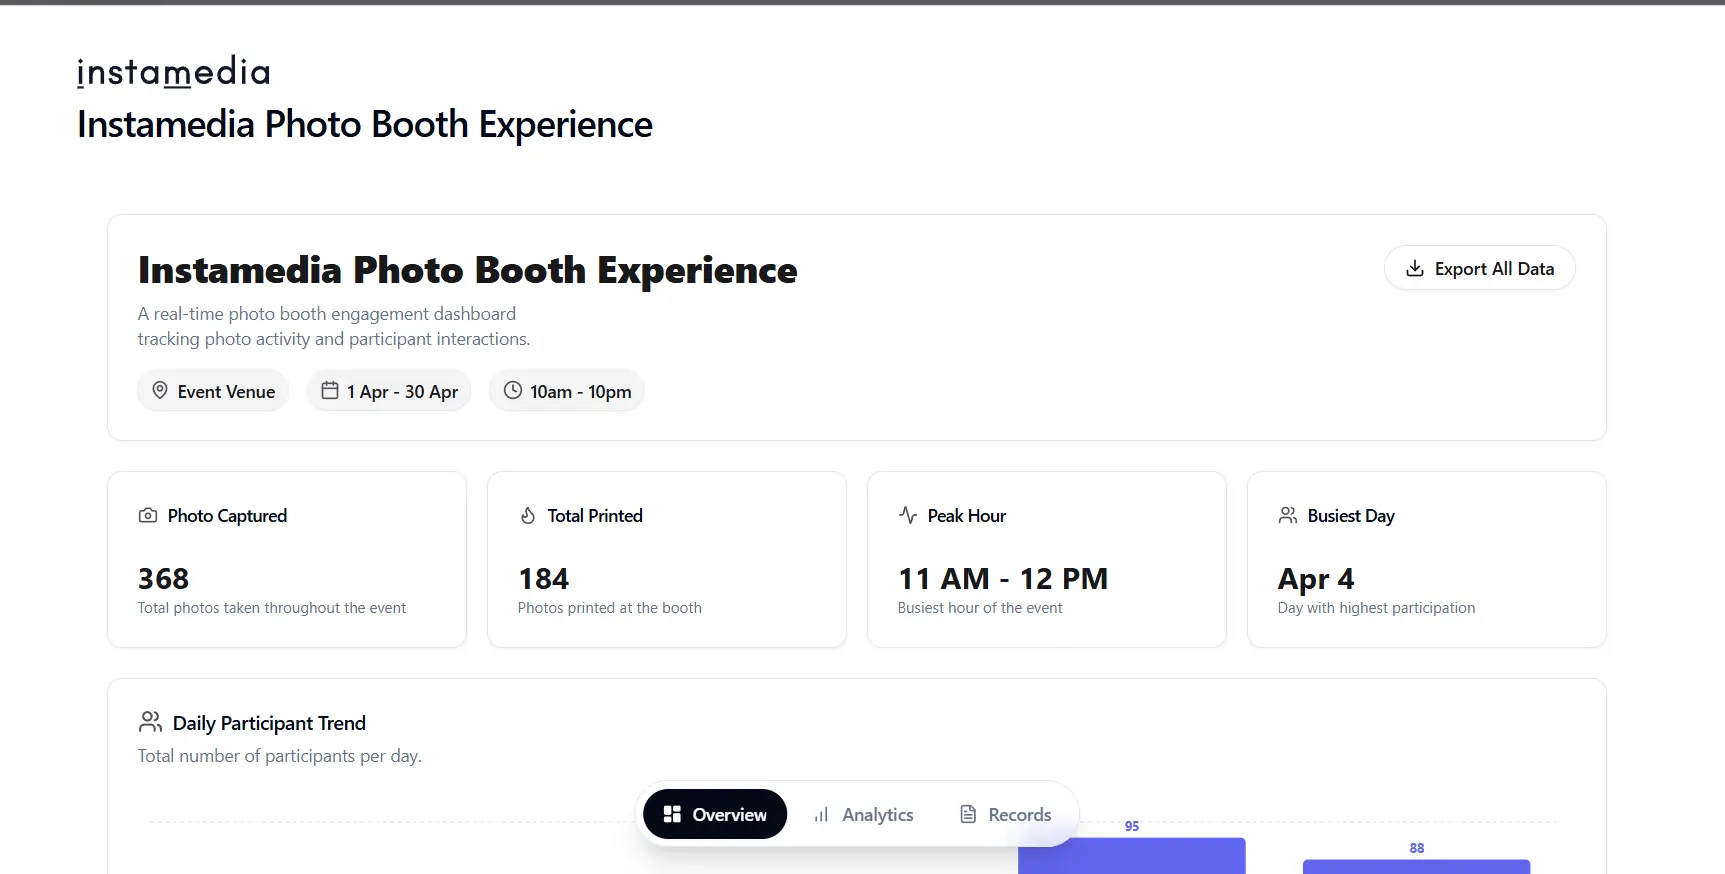Click the calendar icon beside 1 Apr - 30 Apr

(x=330, y=390)
